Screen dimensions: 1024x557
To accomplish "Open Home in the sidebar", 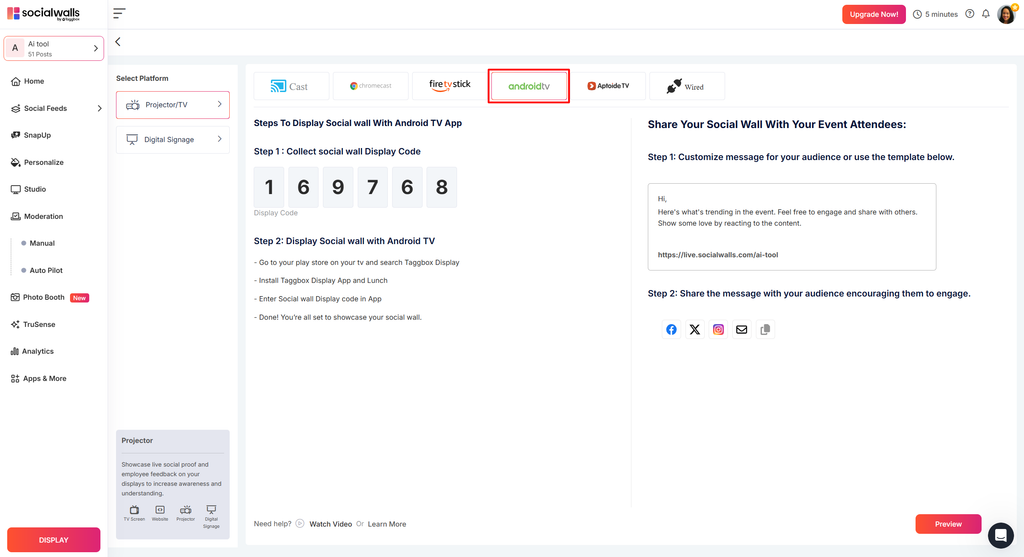I will coord(27,82).
